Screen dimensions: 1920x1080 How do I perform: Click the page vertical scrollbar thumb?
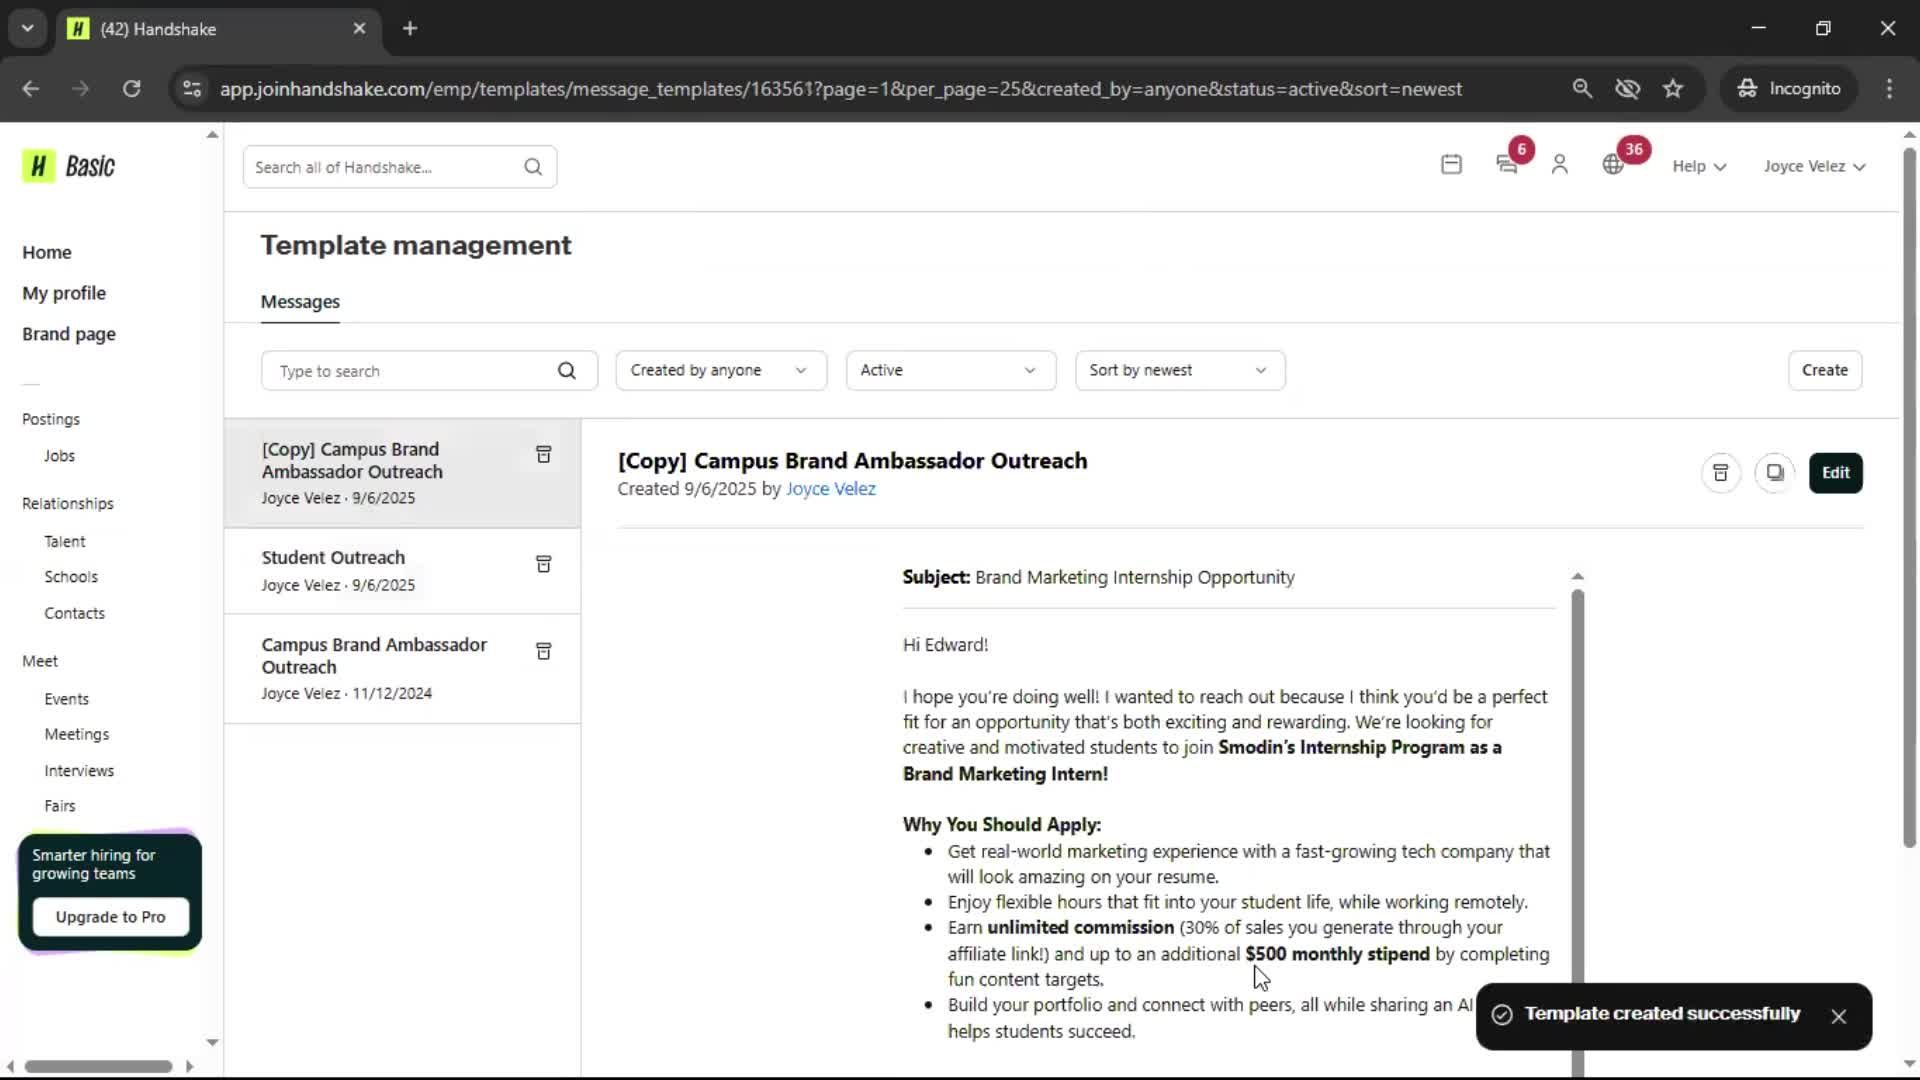[1909, 497]
